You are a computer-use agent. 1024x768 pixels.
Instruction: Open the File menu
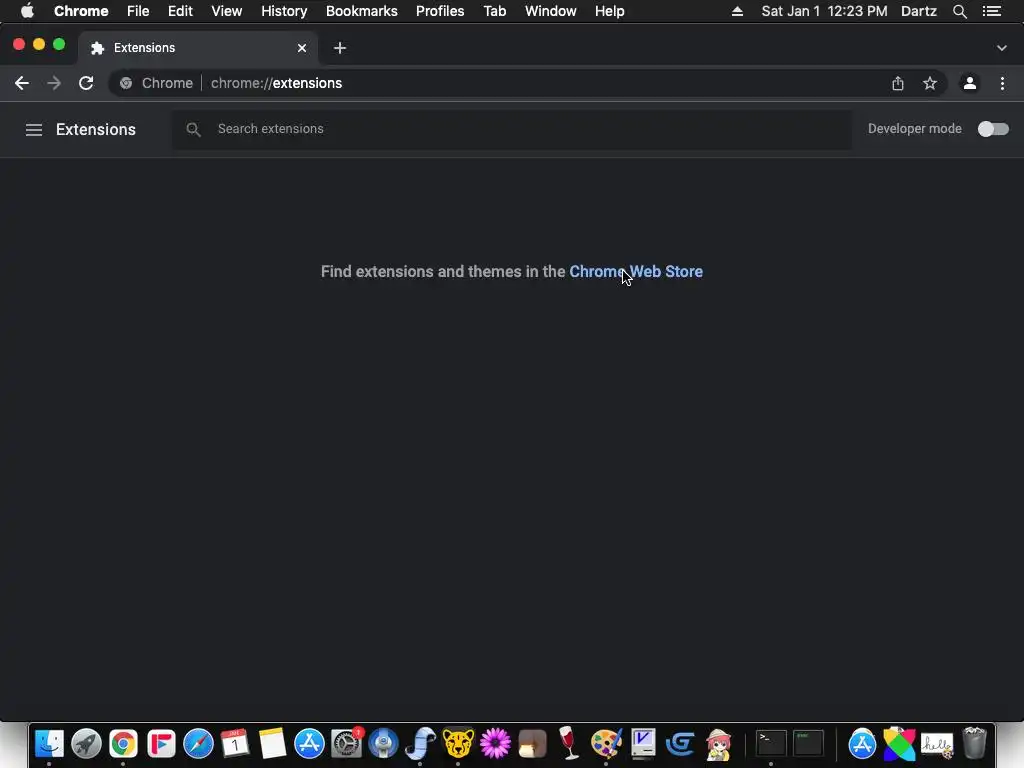[x=138, y=11]
